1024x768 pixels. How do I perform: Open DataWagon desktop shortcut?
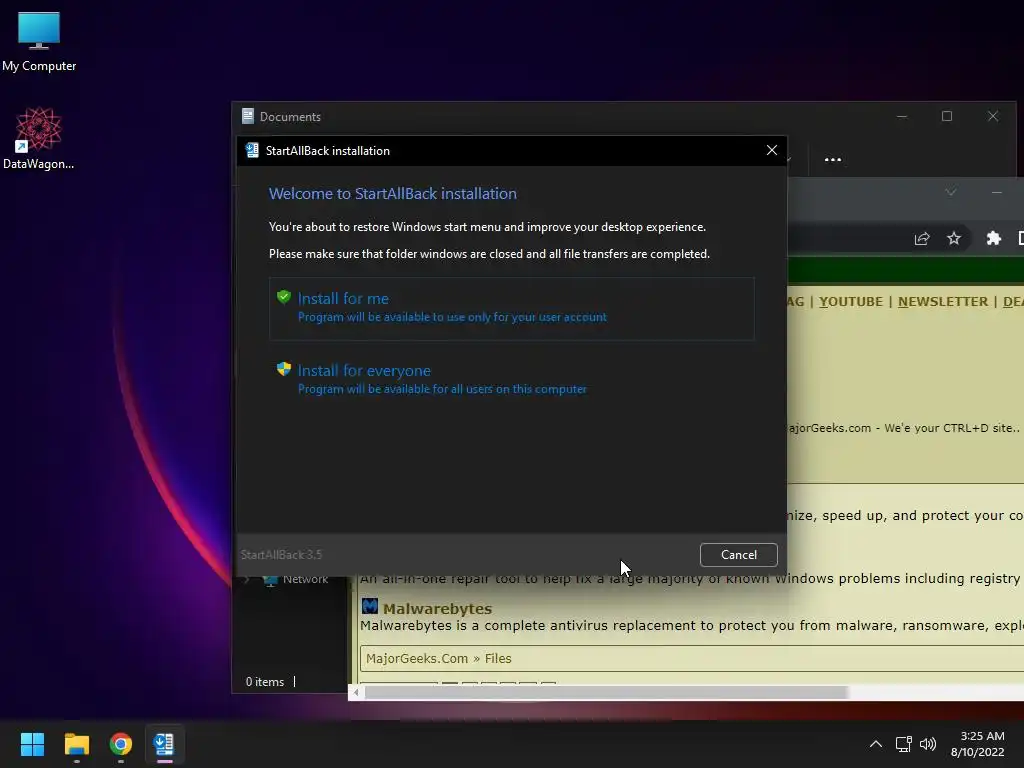[x=39, y=138]
